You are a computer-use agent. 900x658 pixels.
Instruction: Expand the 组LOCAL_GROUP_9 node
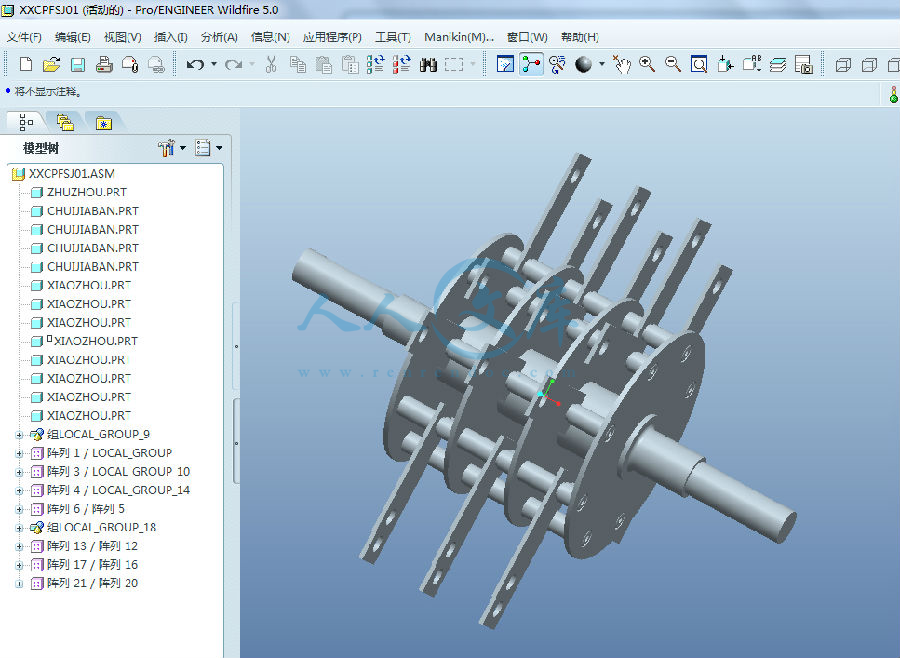(19, 435)
